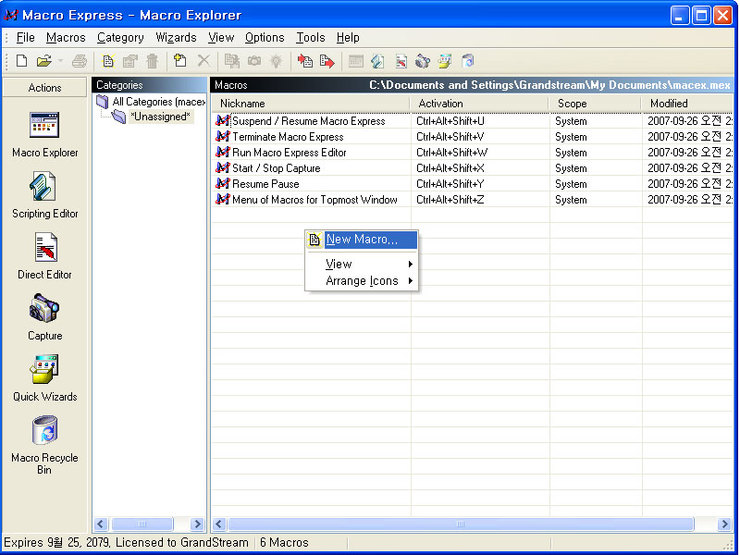Open Scripting Editor from Actions sidebar
740x555 pixels.
click(45, 195)
